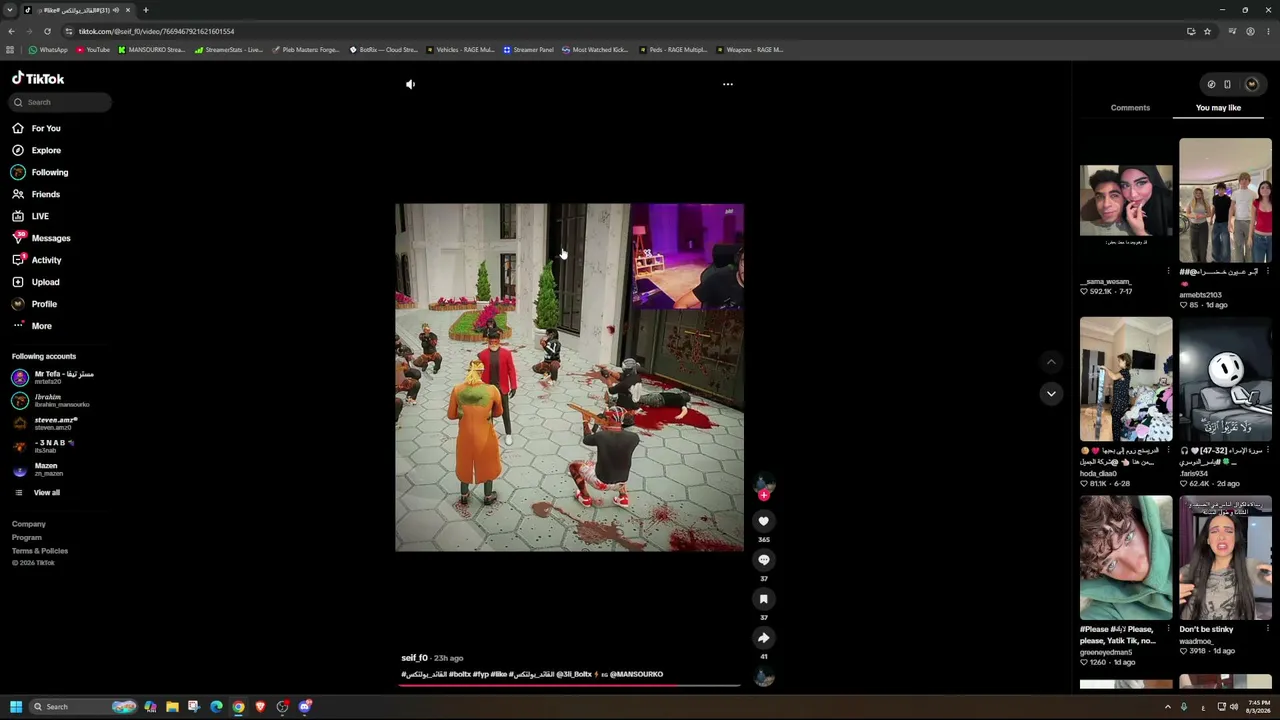
Task: Open the hoda_diaa0 recommended video thumbnail
Action: point(1126,379)
